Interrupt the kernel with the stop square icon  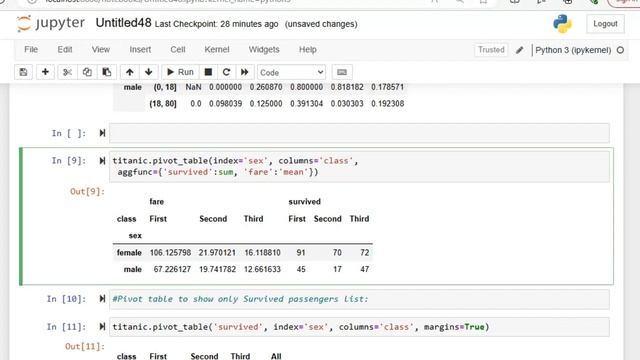208,72
